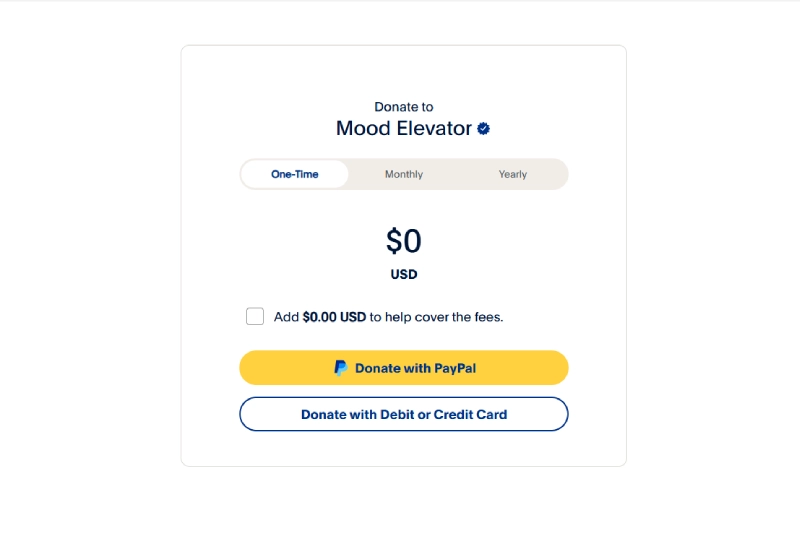Screen dimensions: 800x534
Task: Open the Mood Elevator organization name
Action: [x=403, y=129]
